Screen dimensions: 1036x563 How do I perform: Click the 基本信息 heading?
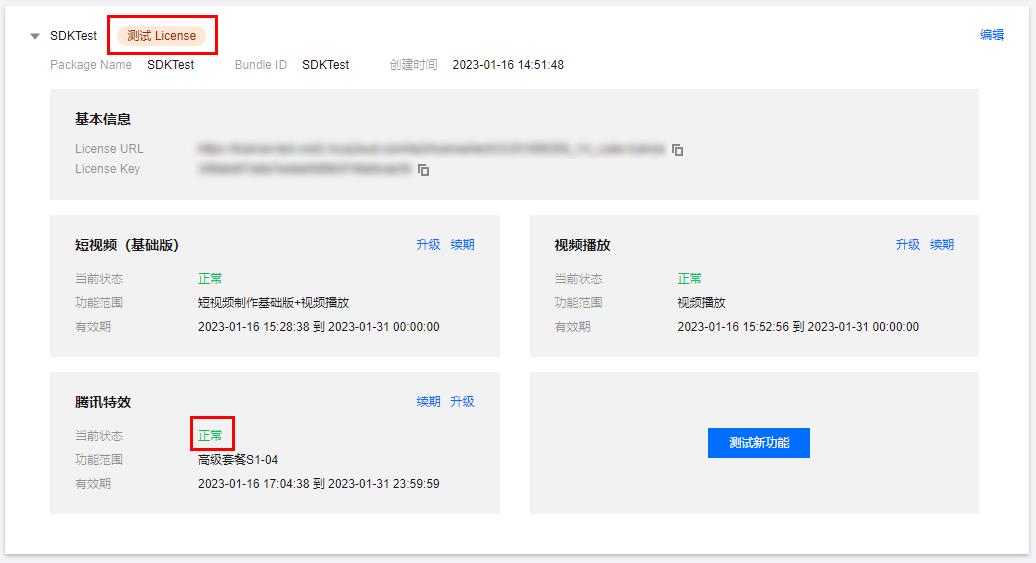tap(103, 119)
